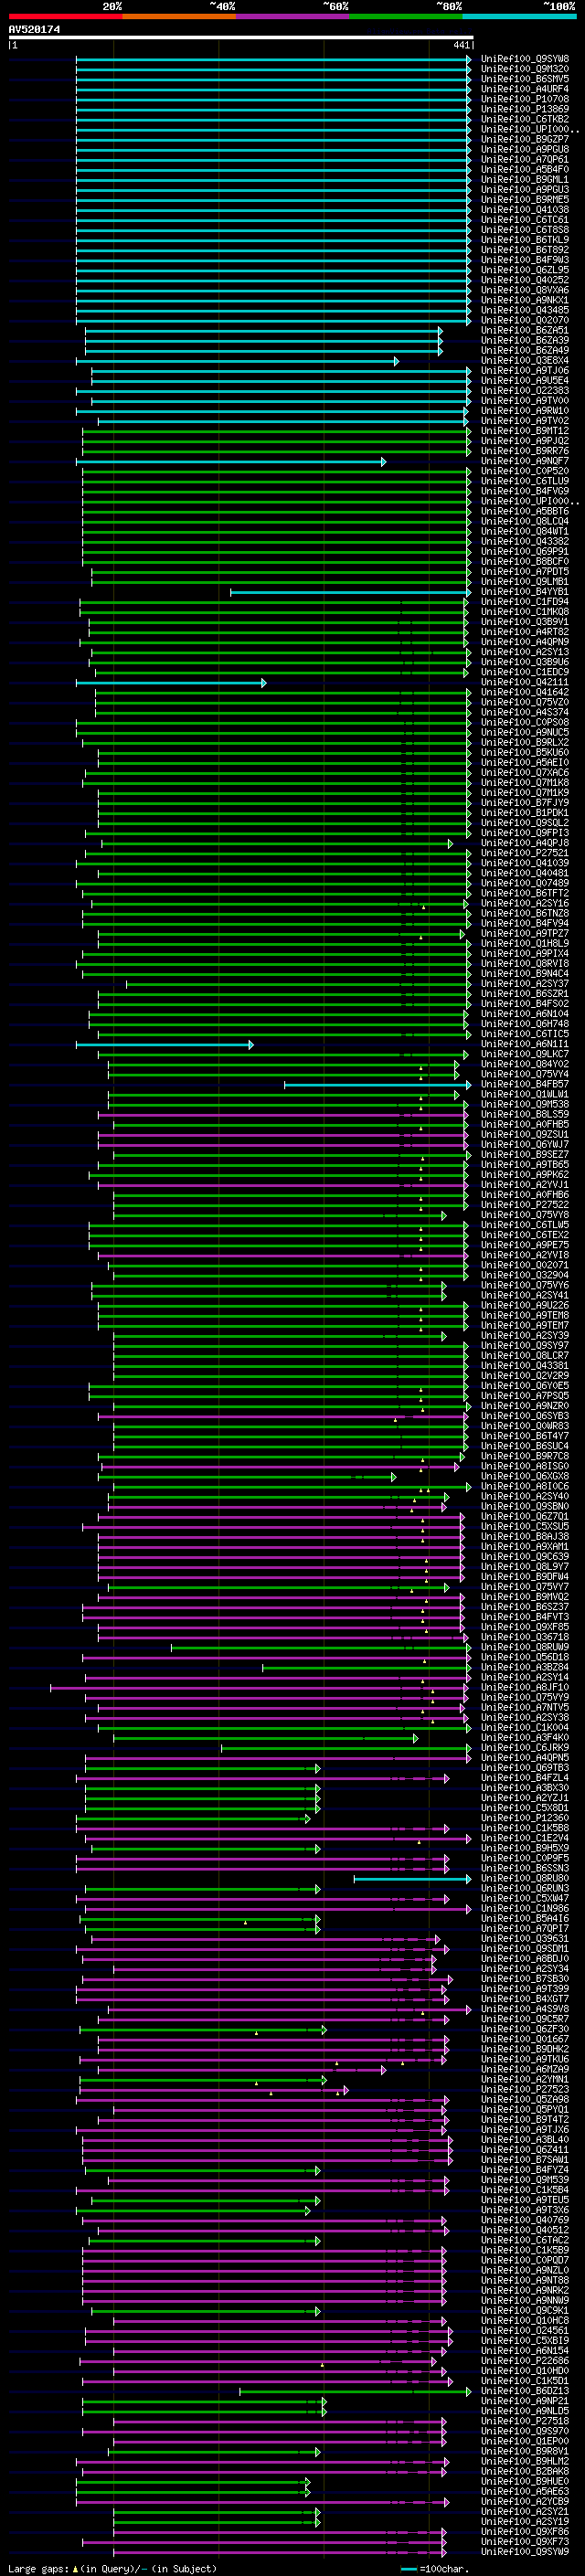Image resolution: width=585 pixels, height=2576 pixels.
Task: Select the UniRef100_P27522 label
Action: (524, 1205)
